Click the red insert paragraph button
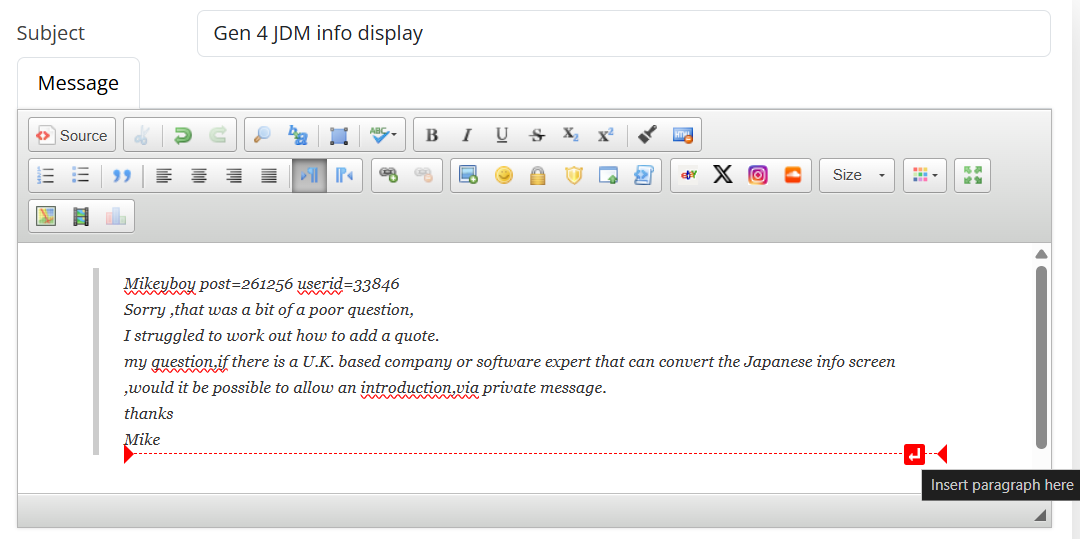The height and width of the screenshot is (539, 1080). click(914, 455)
